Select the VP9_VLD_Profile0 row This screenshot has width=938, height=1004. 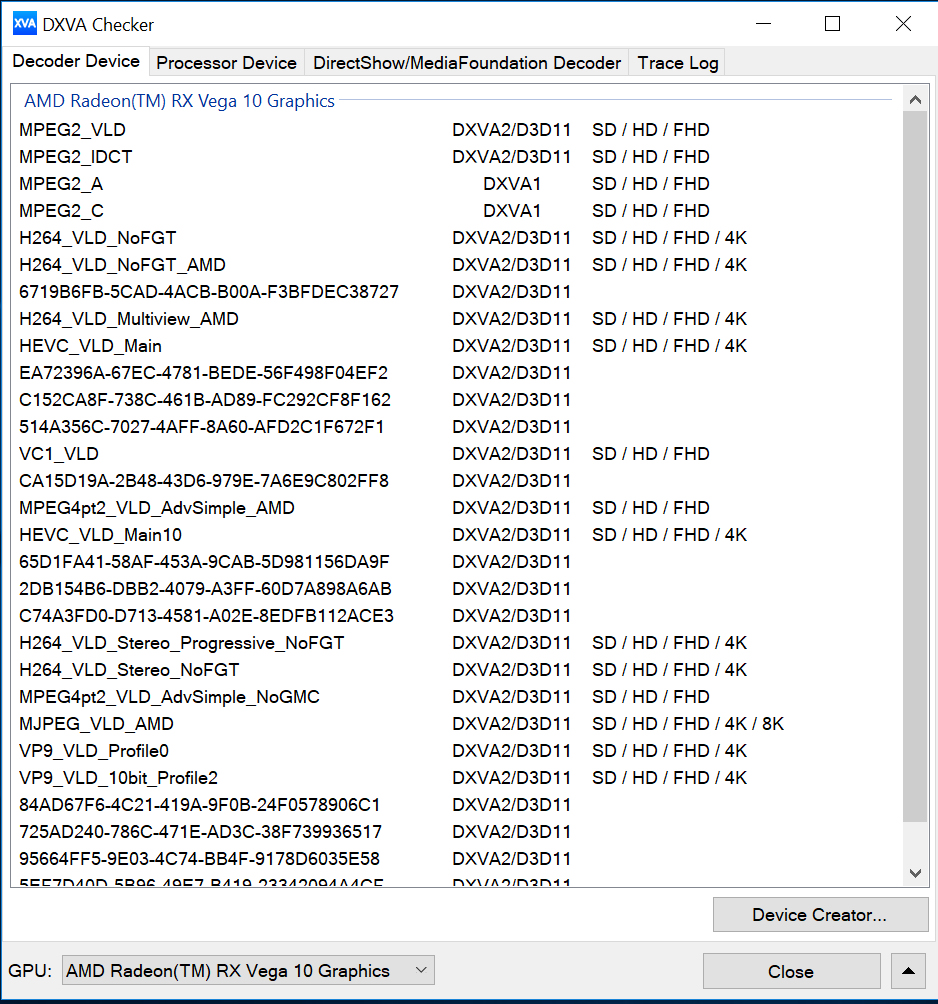pyautogui.click(x=455, y=750)
